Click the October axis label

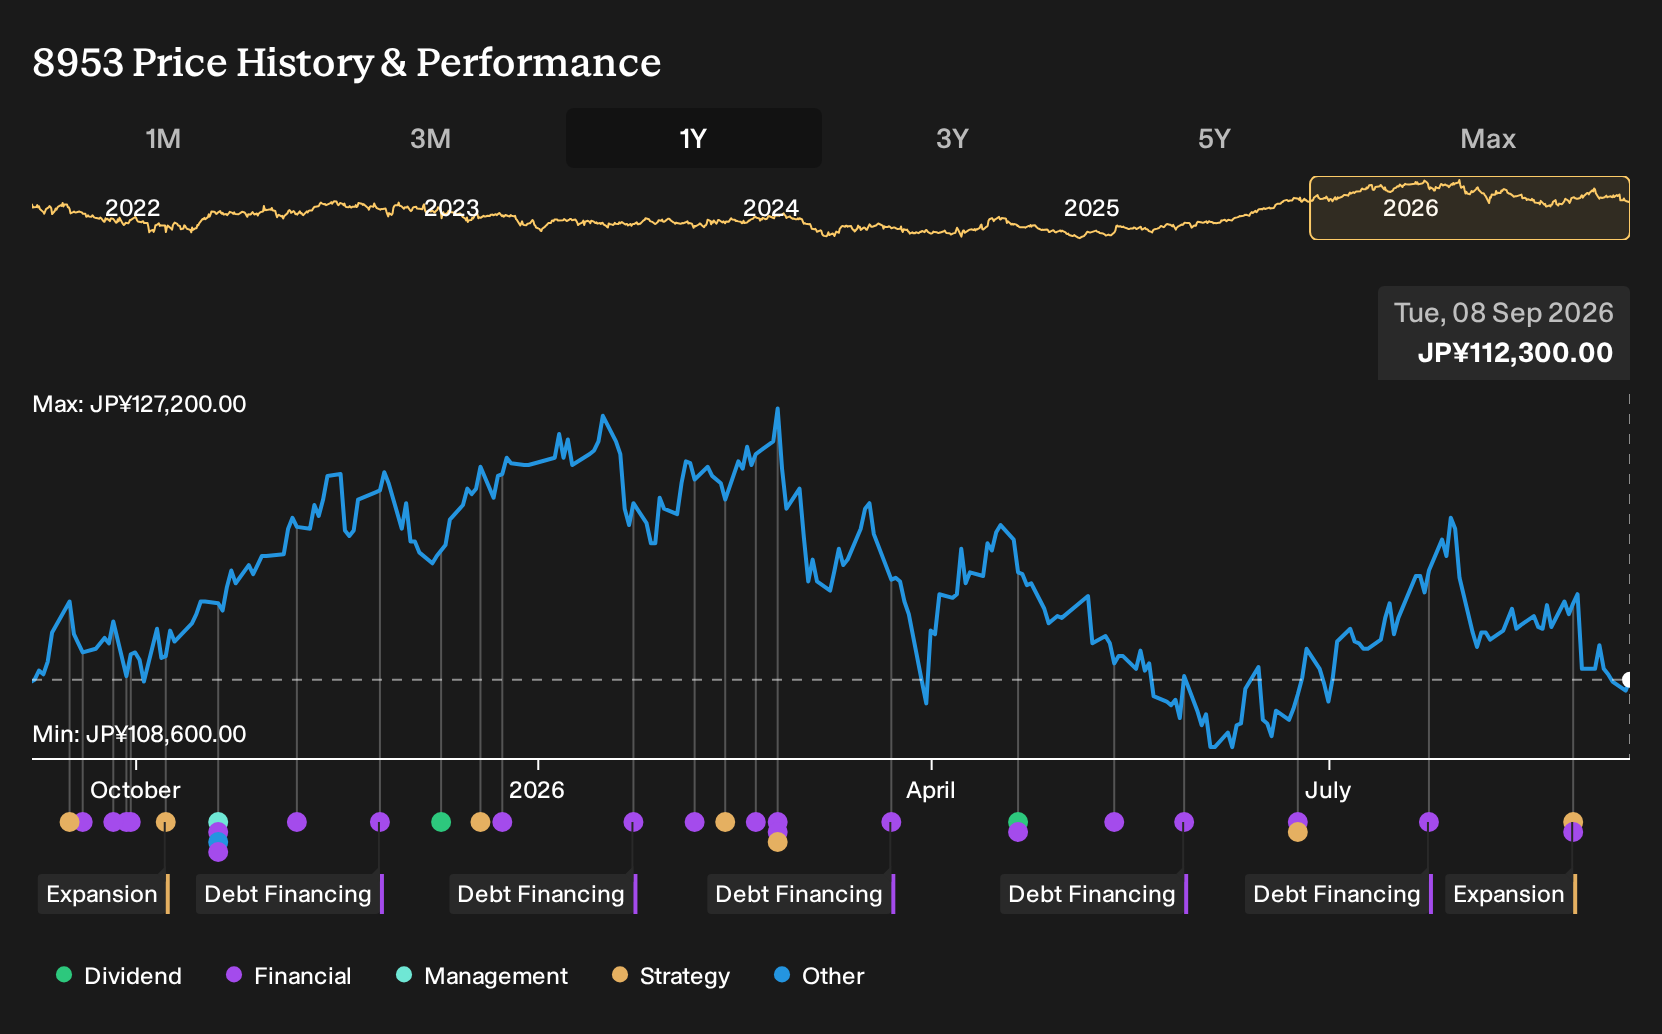pyautogui.click(x=135, y=790)
